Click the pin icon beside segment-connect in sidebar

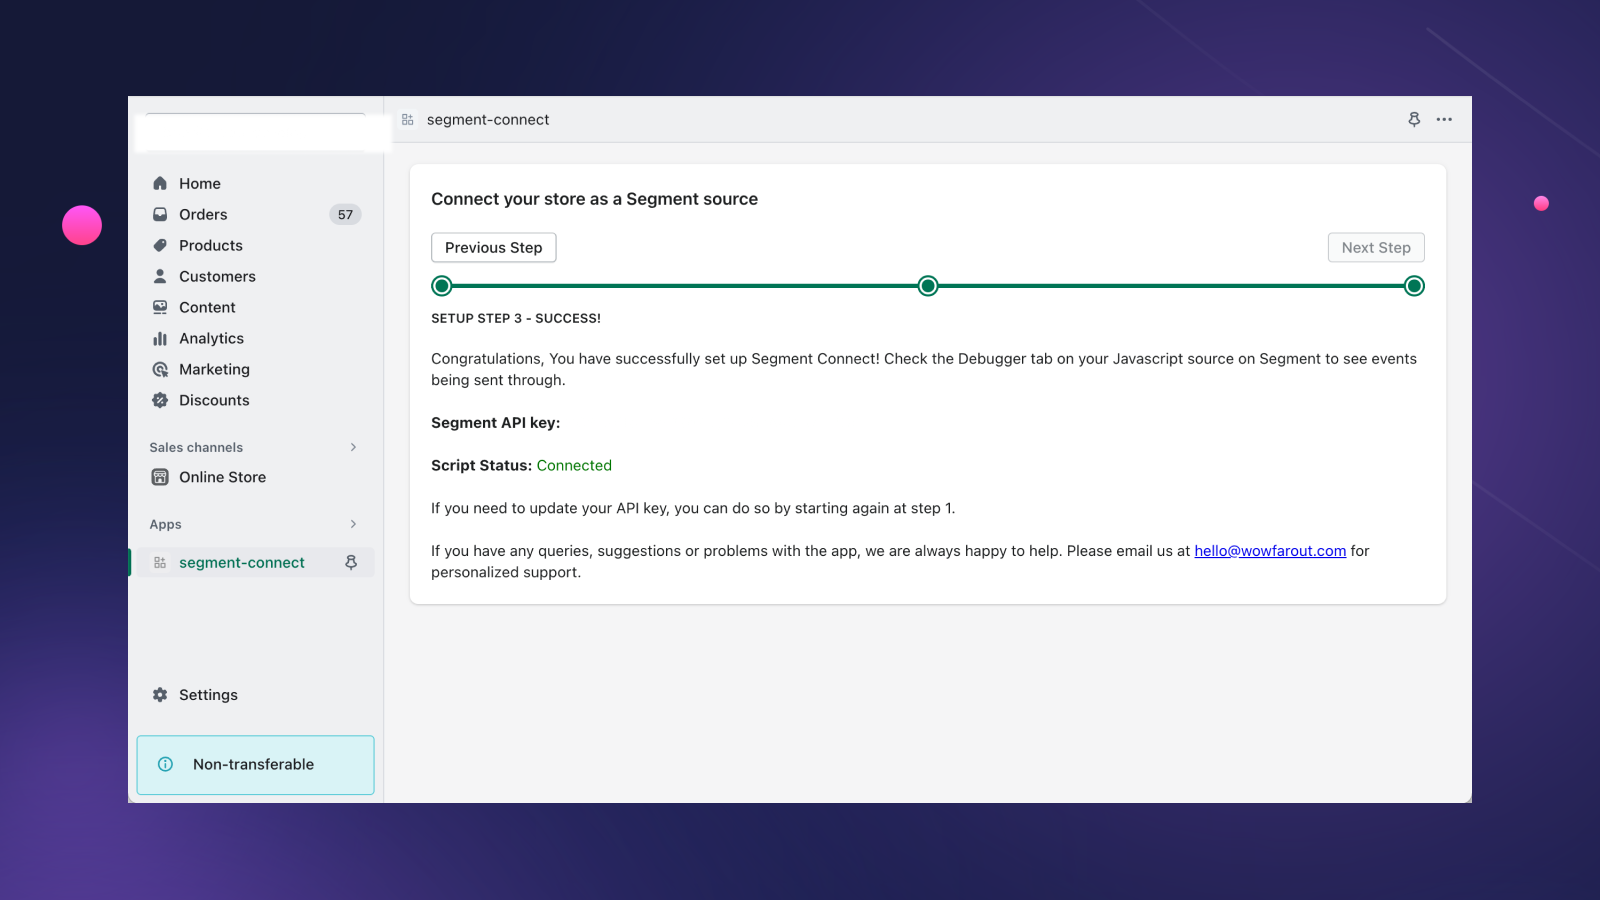[351, 562]
